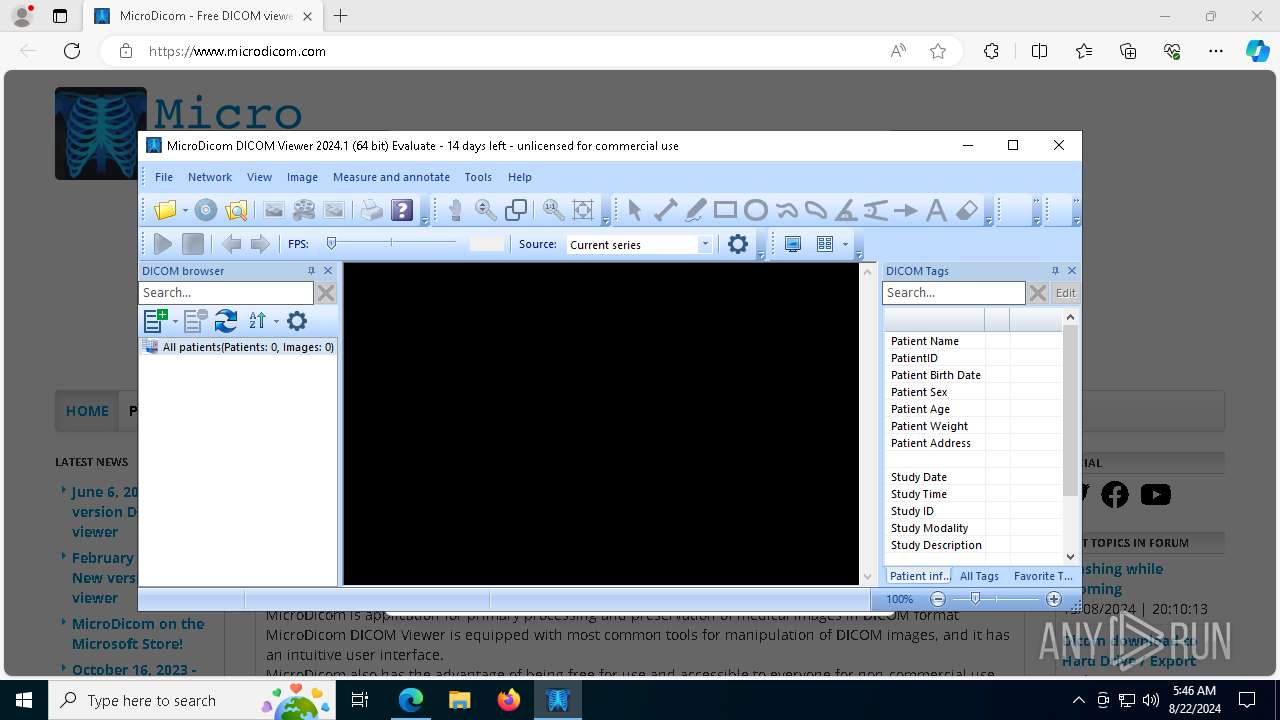Open DICOM browser settings gear

[297, 321]
